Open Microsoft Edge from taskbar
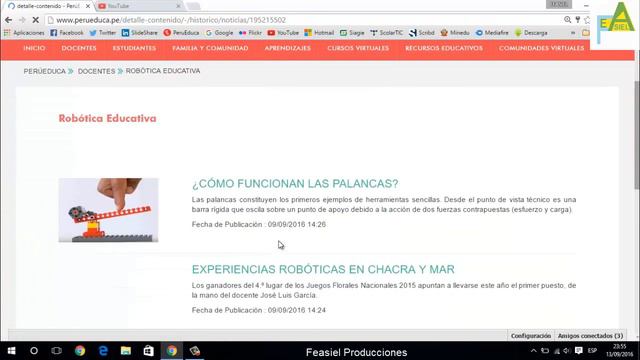The height and width of the screenshot is (360, 640). coord(103,351)
